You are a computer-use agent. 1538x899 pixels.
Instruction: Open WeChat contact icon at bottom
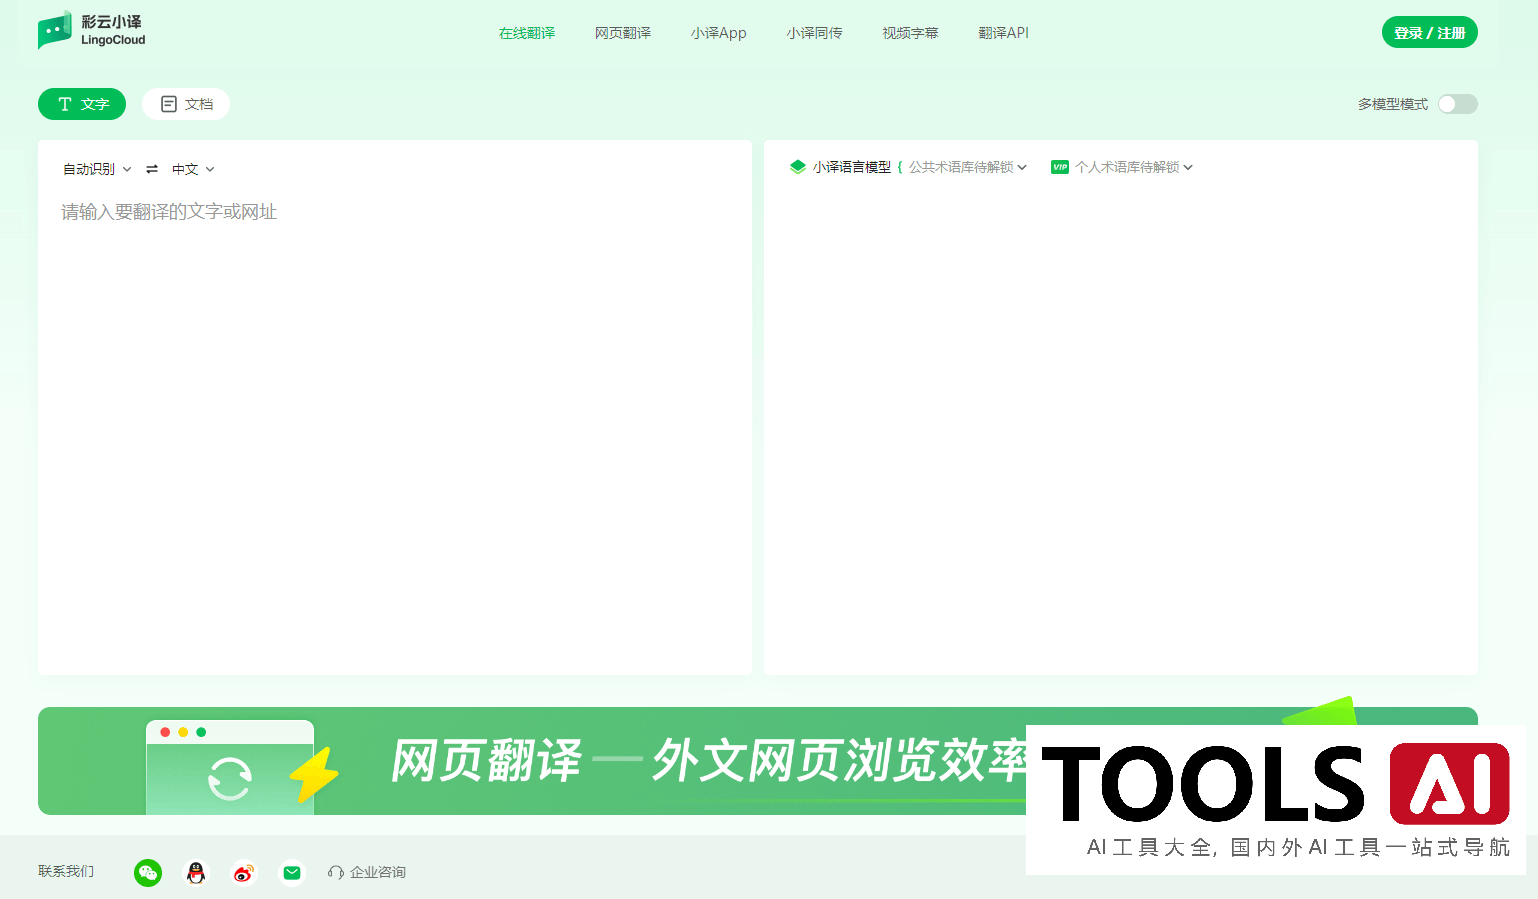coord(147,872)
